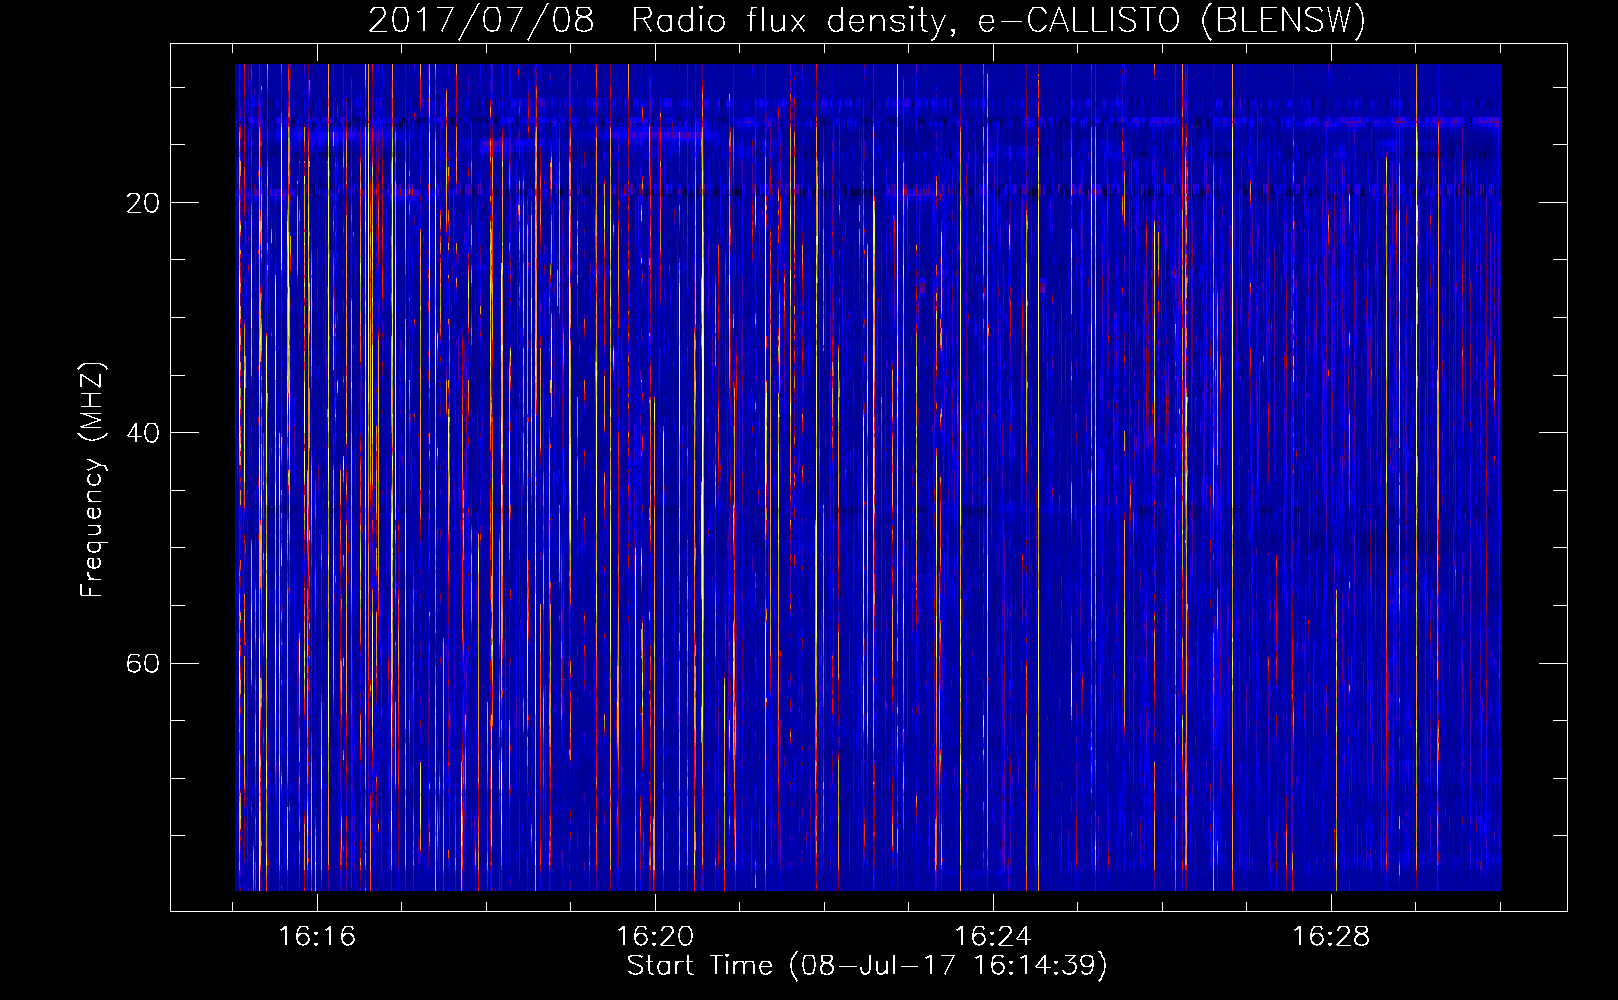1618x1000 pixels.
Task: Click the '16:20' time tick label
Action: pyautogui.click(x=655, y=937)
